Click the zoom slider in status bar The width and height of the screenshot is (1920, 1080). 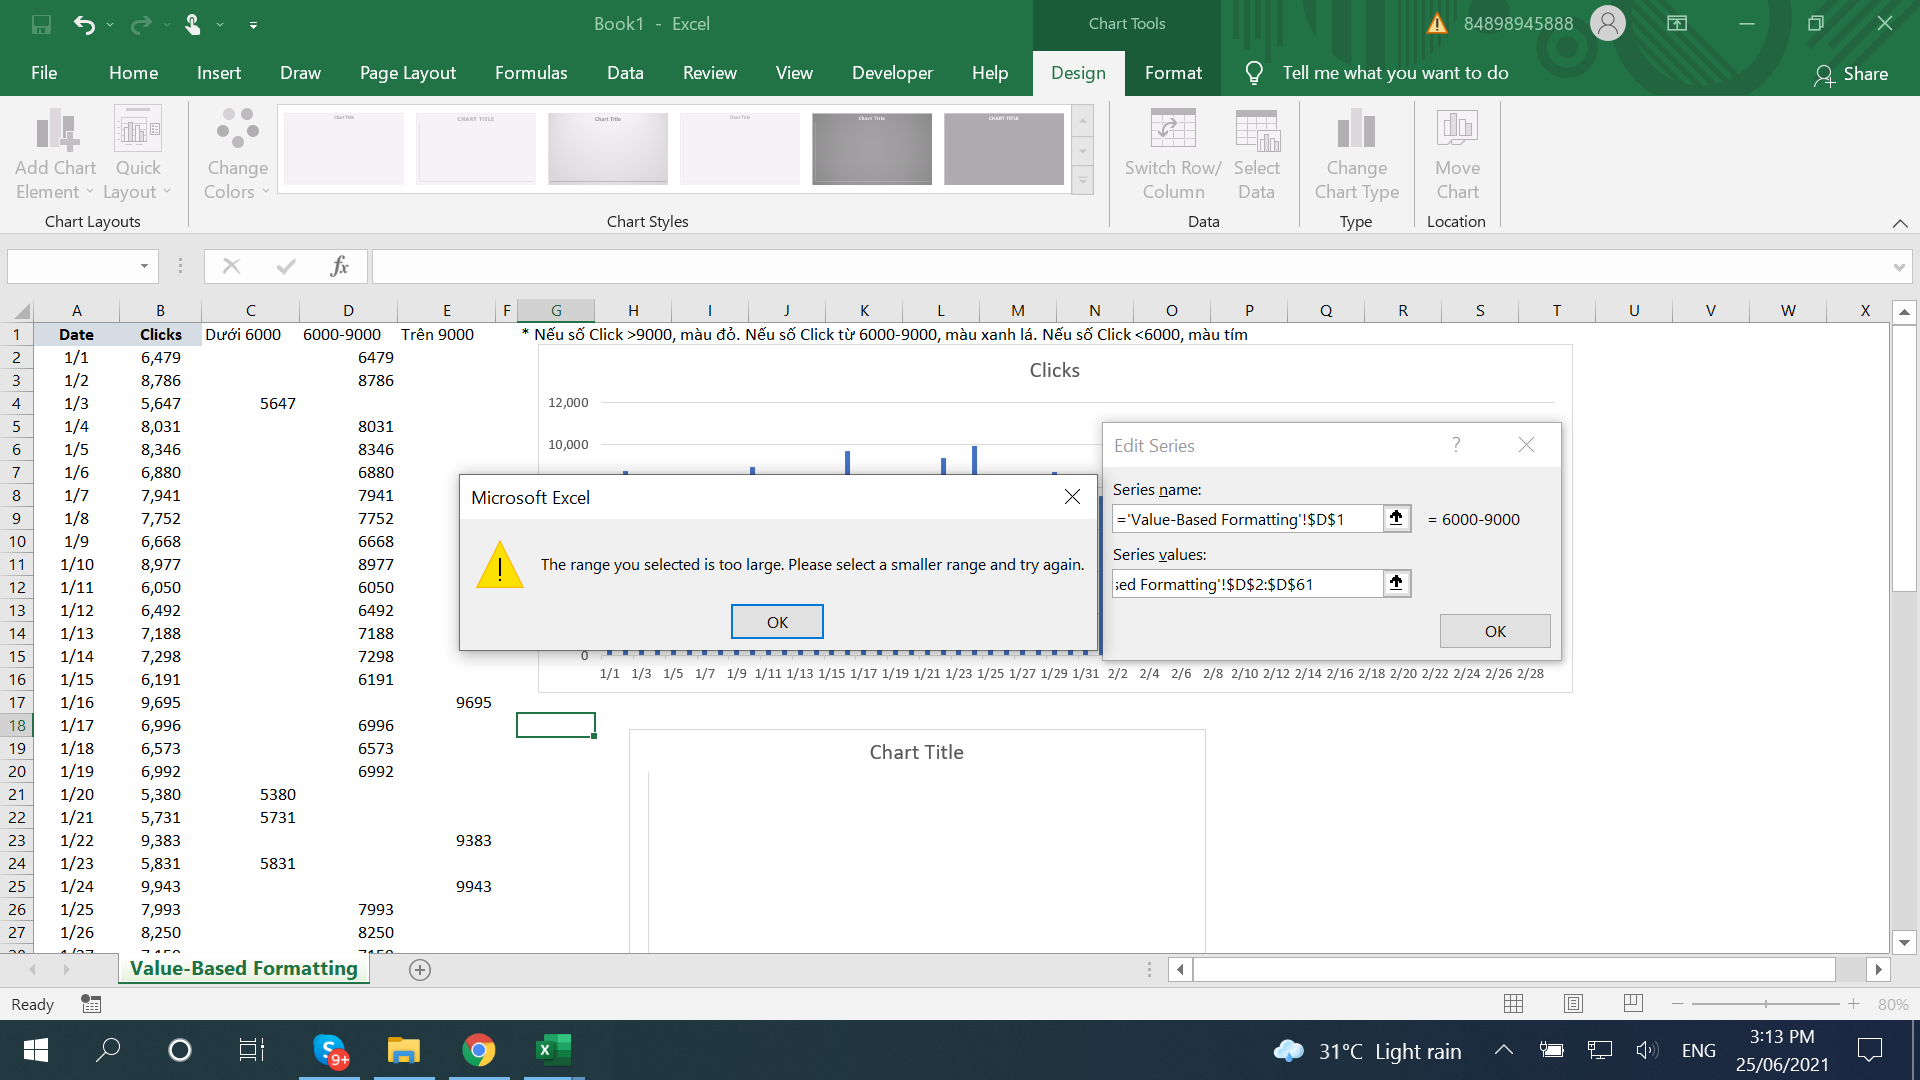point(1765,1003)
